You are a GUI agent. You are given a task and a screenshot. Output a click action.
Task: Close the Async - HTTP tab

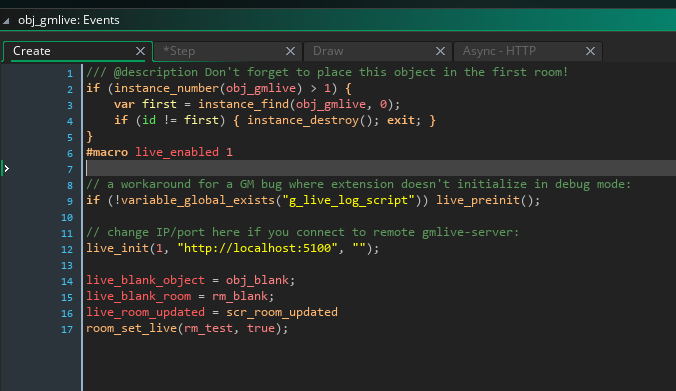point(590,51)
